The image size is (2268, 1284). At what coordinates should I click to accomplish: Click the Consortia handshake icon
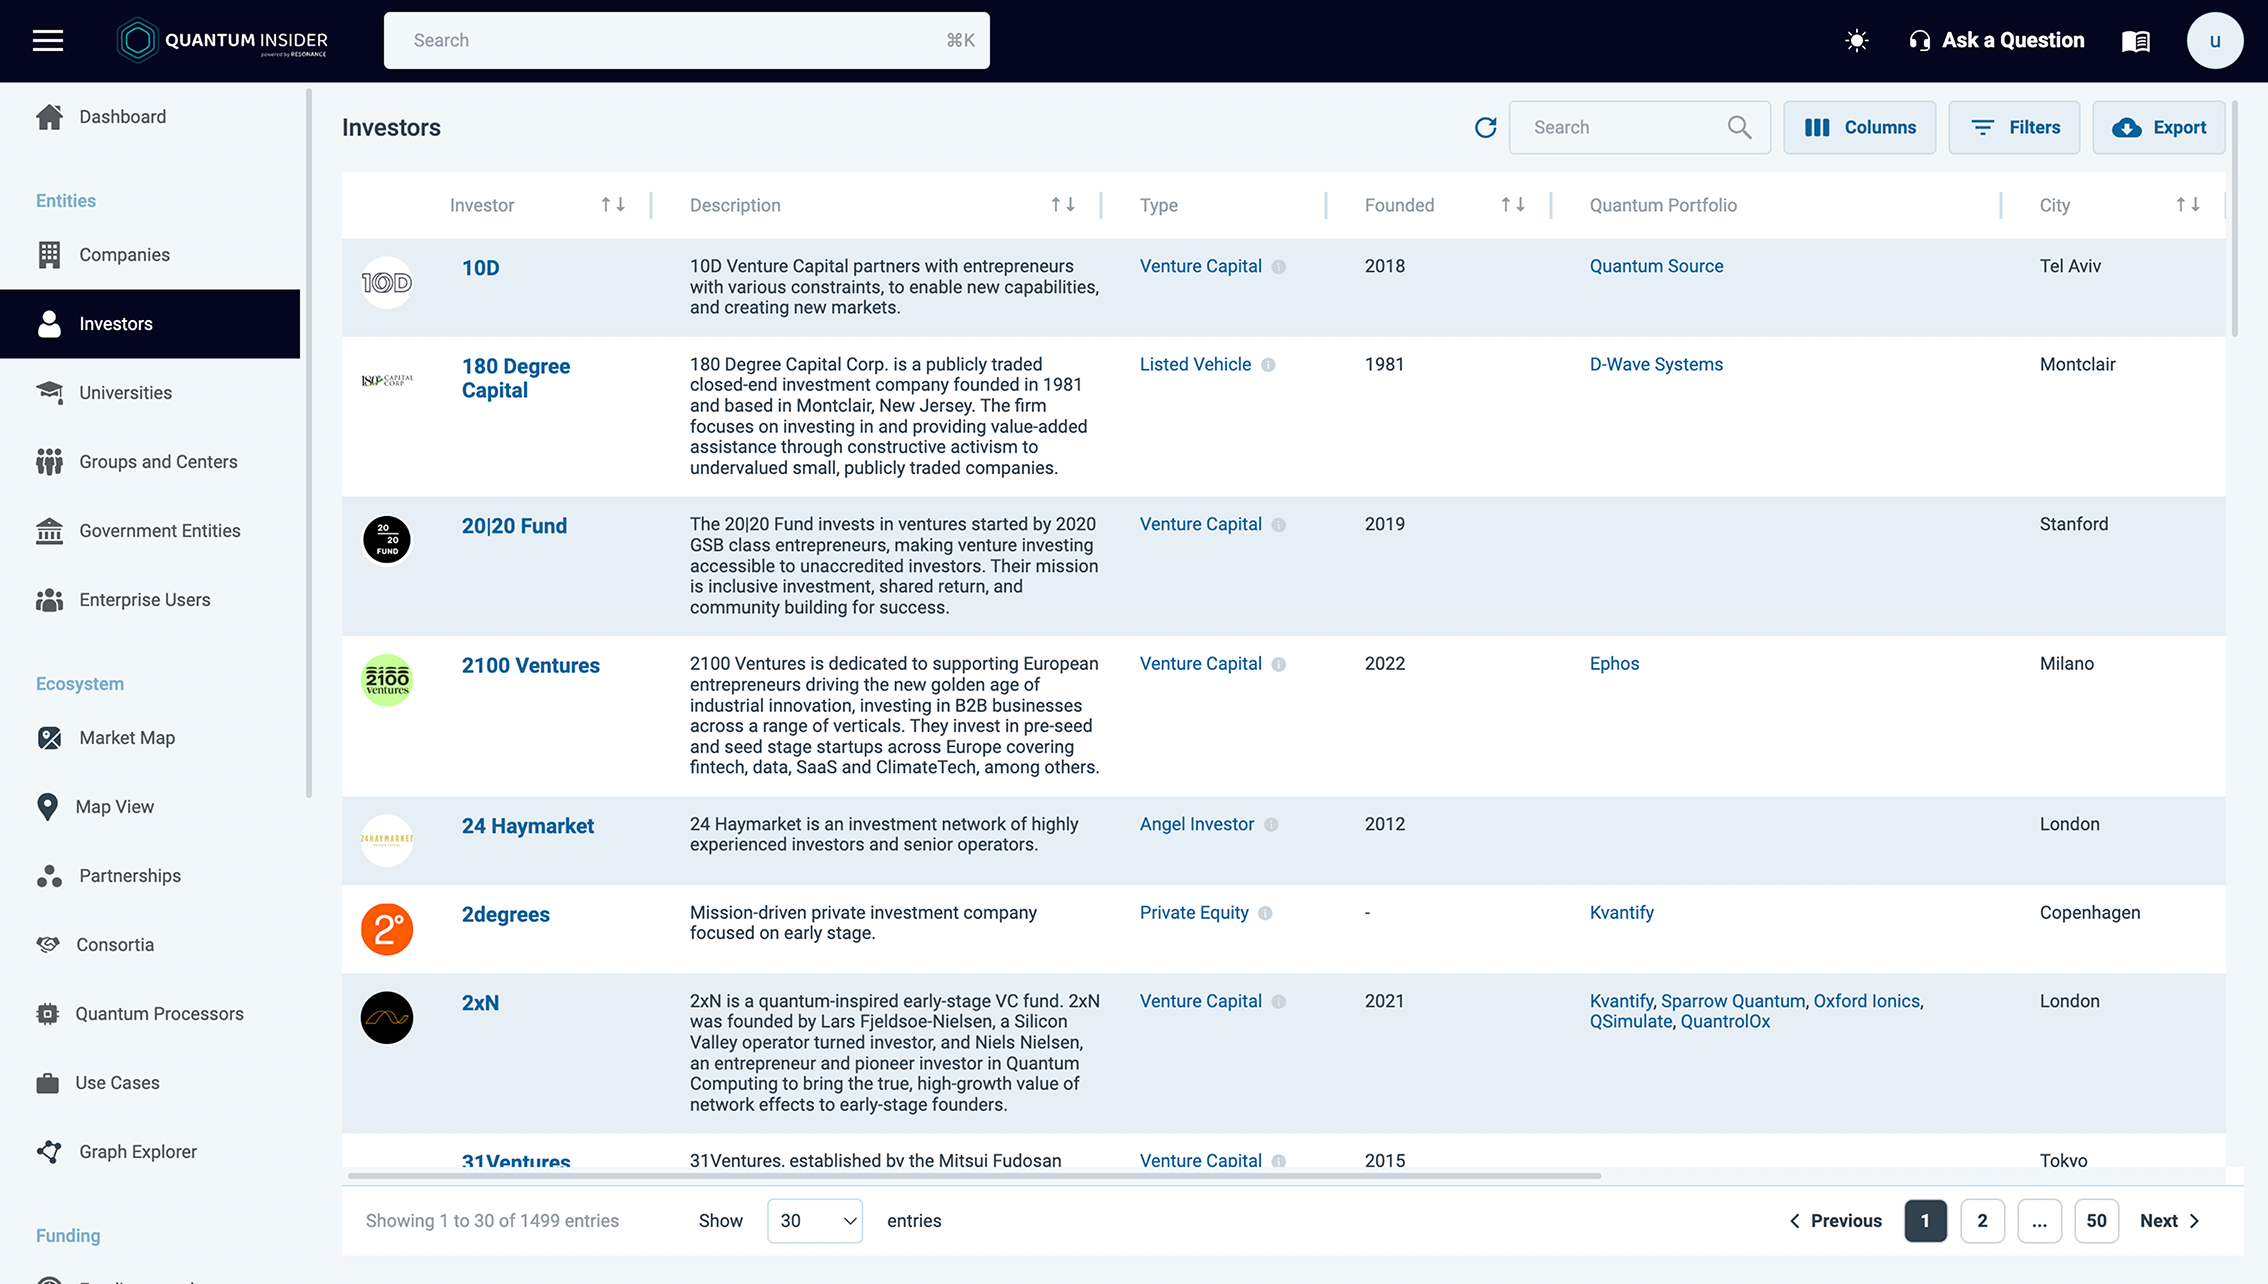point(47,945)
